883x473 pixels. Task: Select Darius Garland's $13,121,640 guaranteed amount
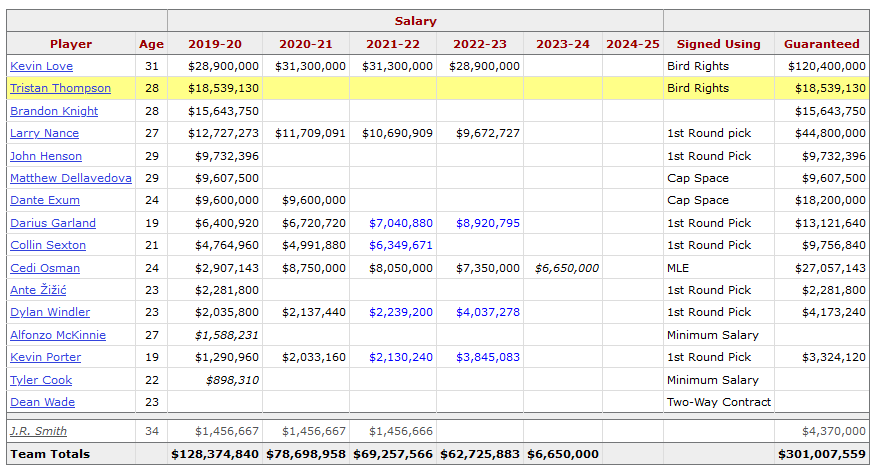click(x=830, y=223)
